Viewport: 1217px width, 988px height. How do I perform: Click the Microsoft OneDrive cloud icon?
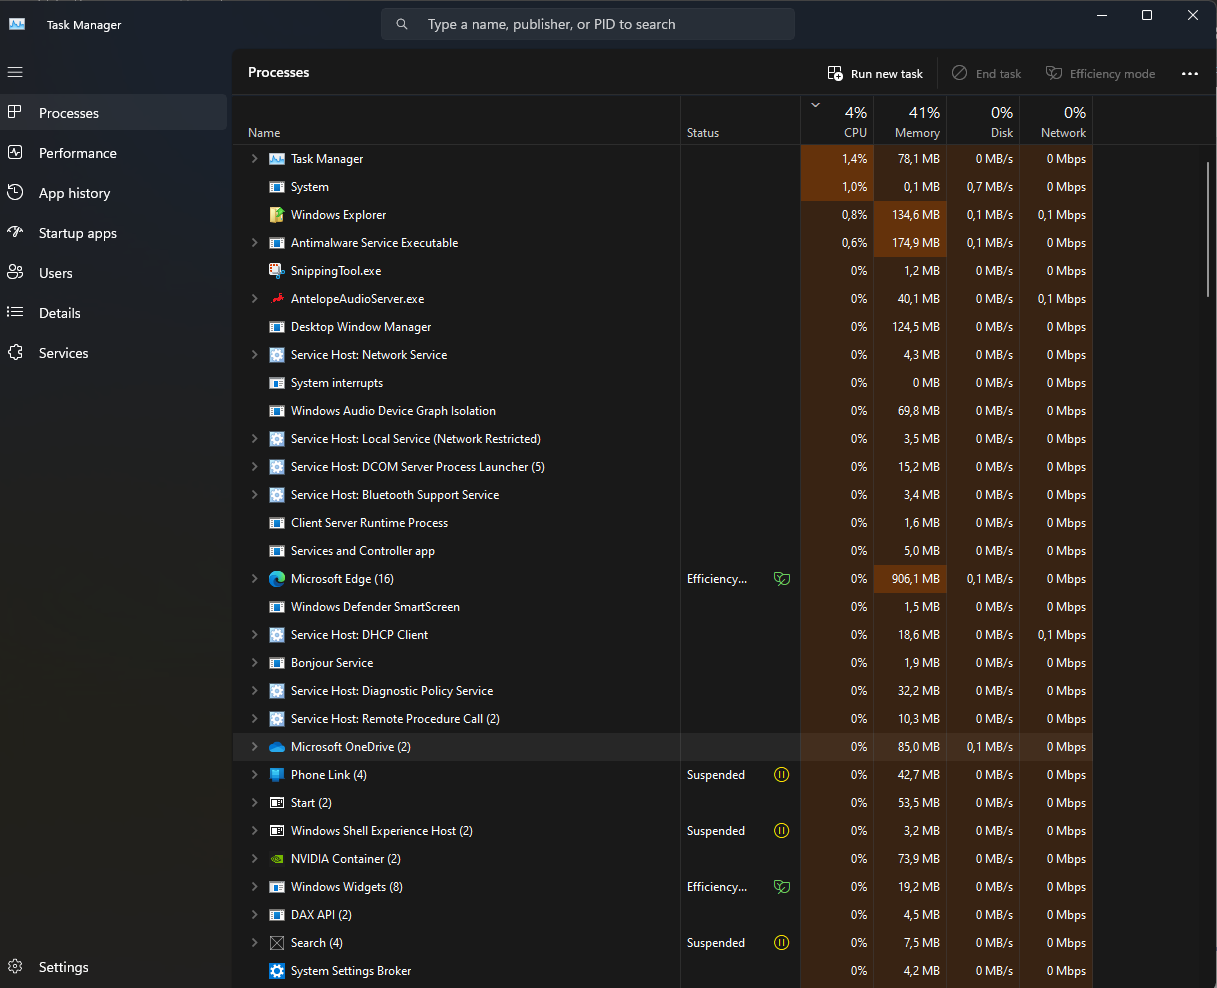point(277,747)
